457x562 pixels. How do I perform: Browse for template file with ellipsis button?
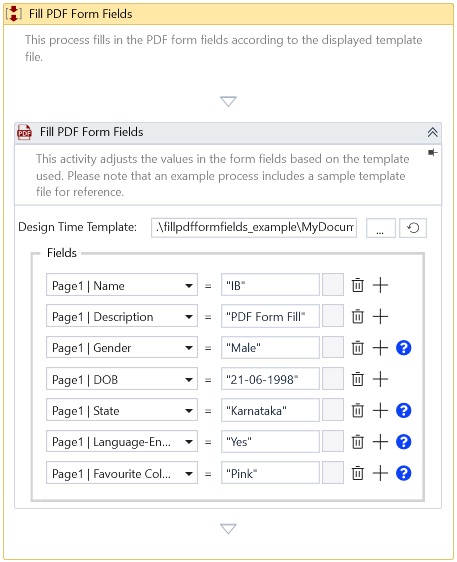(380, 228)
